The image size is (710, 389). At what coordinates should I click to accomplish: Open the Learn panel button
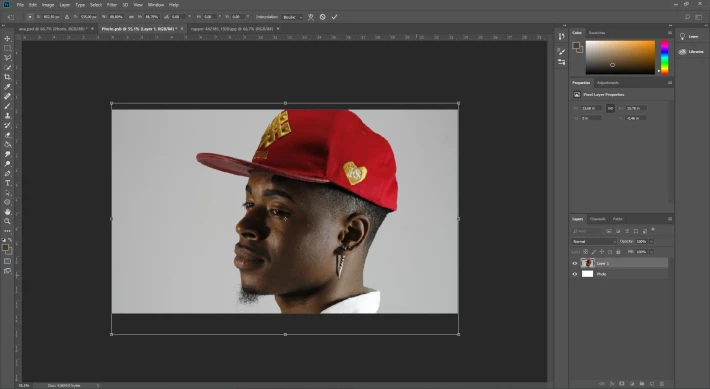click(x=691, y=36)
